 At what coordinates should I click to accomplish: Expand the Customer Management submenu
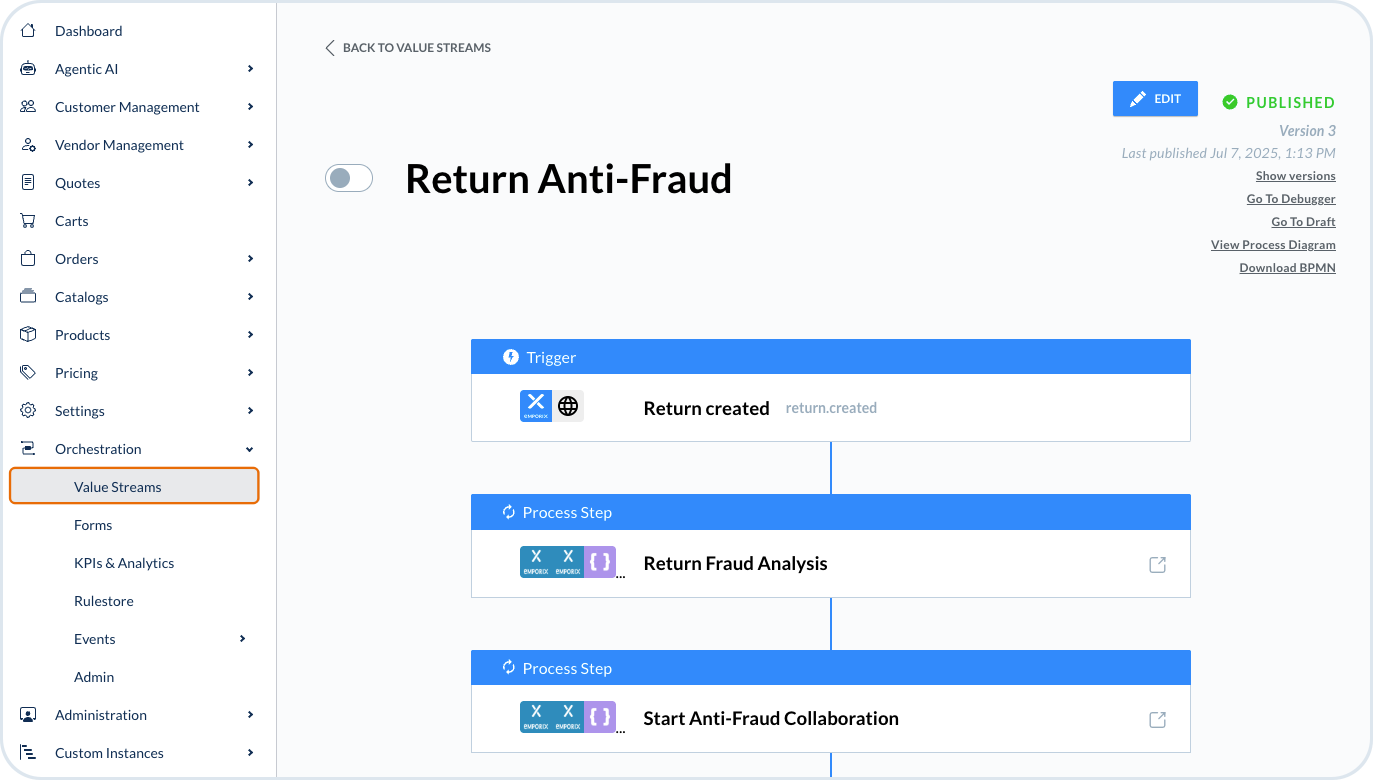[250, 107]
